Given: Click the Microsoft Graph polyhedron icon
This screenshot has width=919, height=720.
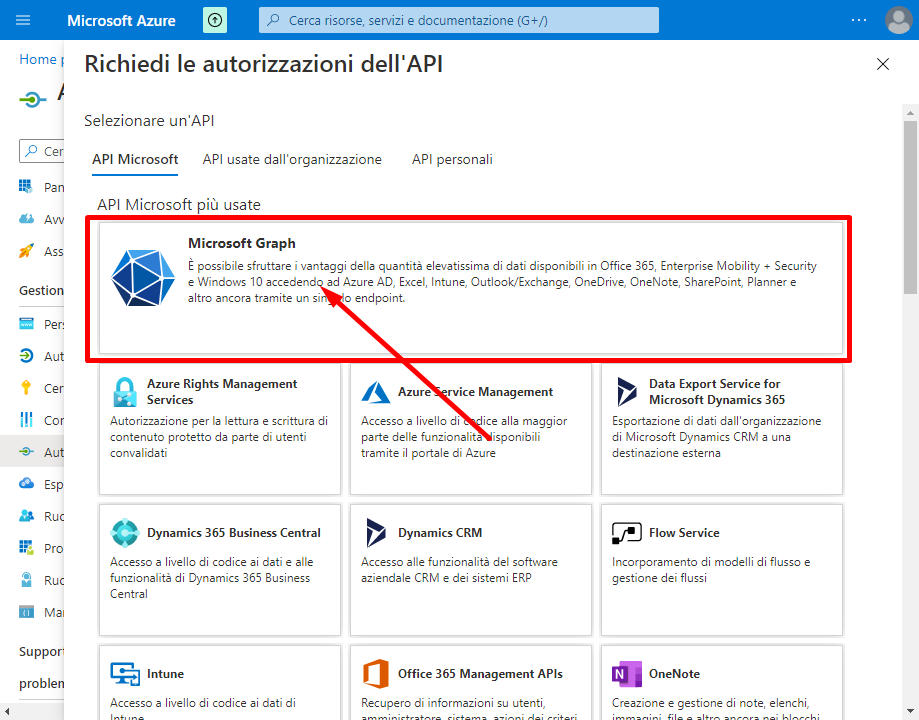Looking at the screenshot, I should click(x=143, y=278).
